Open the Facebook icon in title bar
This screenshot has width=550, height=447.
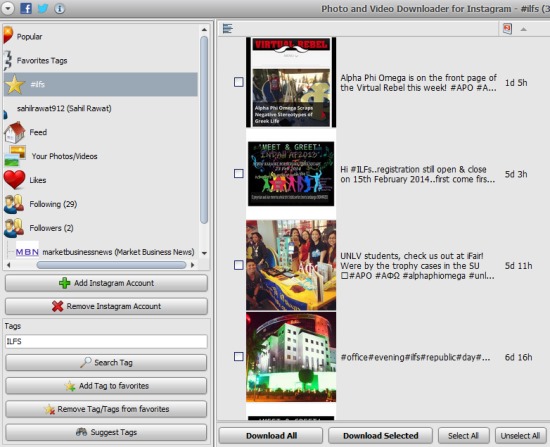click(26, 8)
